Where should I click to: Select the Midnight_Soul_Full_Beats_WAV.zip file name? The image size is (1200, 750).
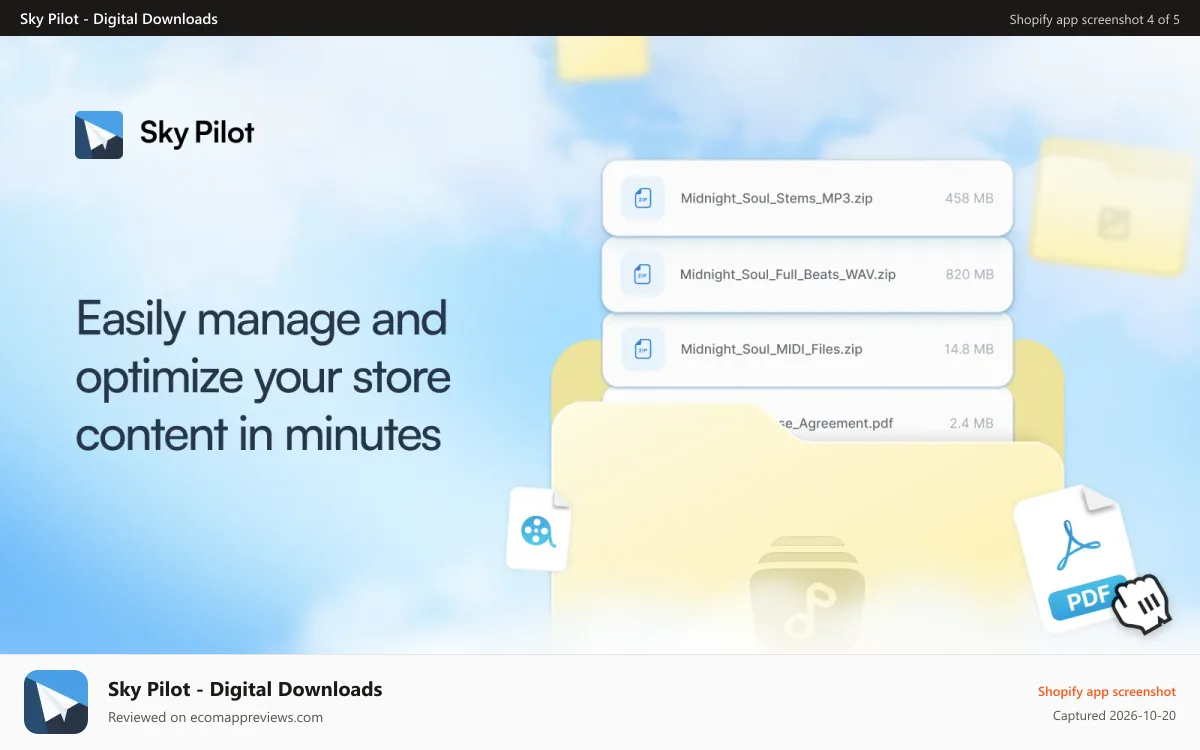point(788,274)
